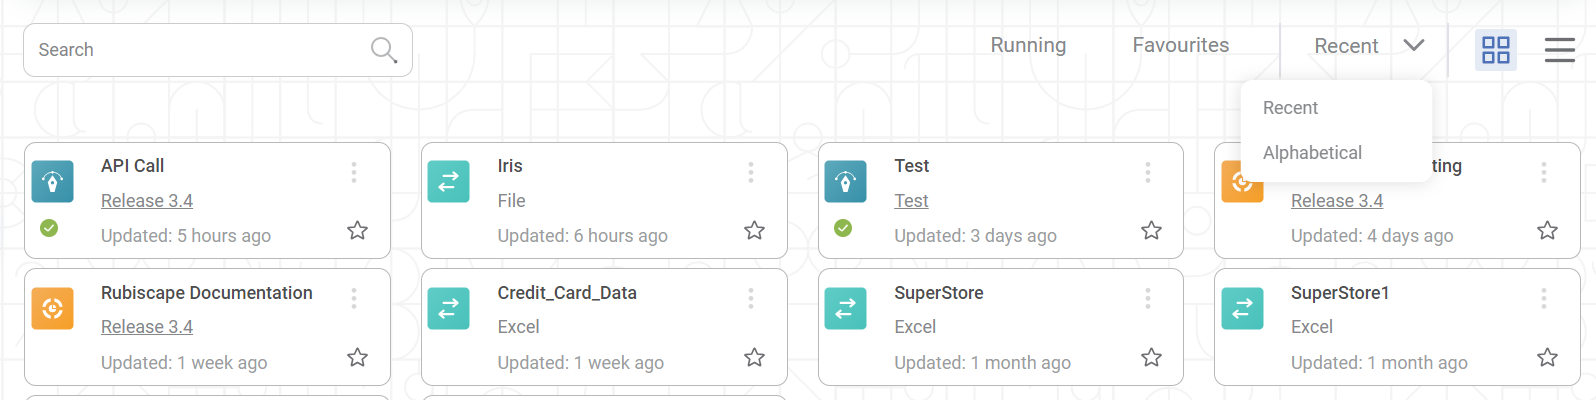Open the three-dot menu on SuperStore card
Image resolution: width=1596 pixels, height=400 pixels.
(1147, 298)
